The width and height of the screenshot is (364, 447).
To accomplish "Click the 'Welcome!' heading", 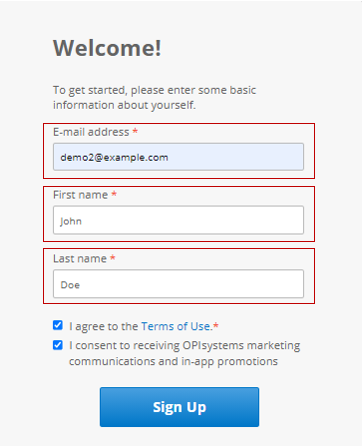I will point(107,48).
